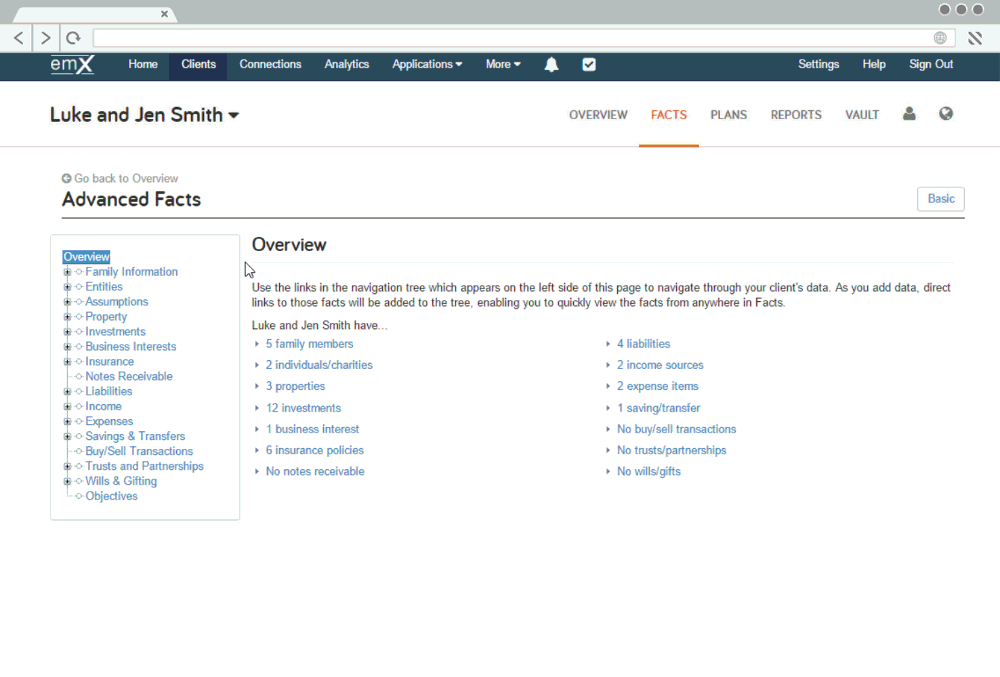Viewport: 1000px width, 677px height.
Task: Reload the browser page
Action: tap(73, 38)
